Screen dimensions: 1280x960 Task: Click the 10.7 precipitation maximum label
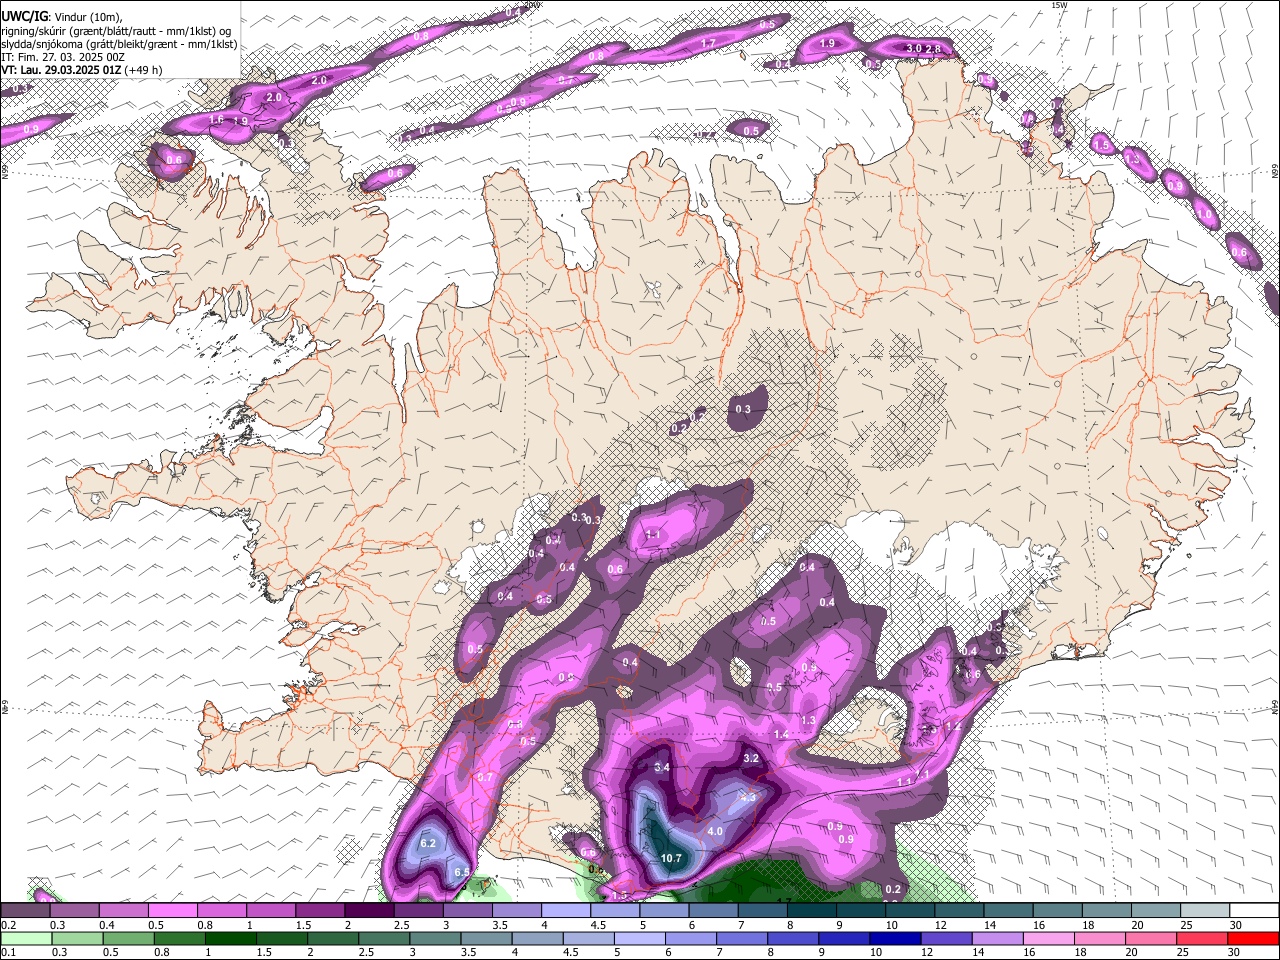pos(672,858)
